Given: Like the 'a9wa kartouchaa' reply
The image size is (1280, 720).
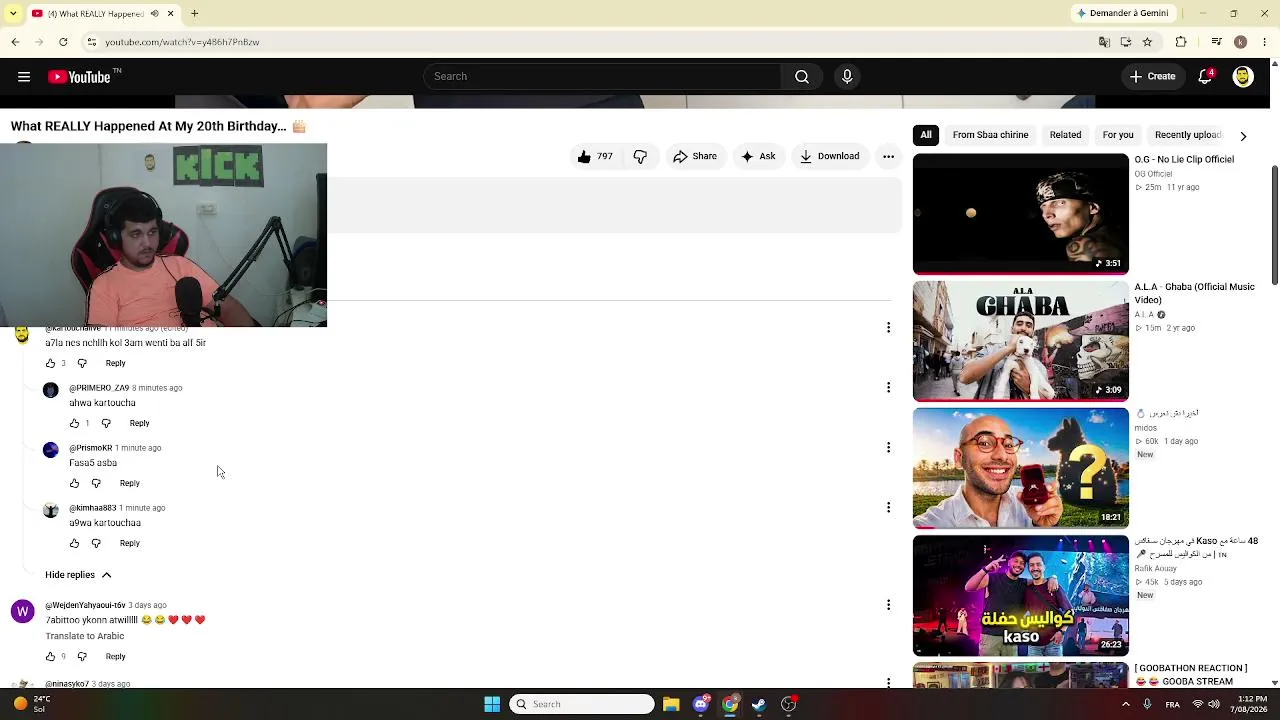Looking at the screenshot, I should (74, 544).
